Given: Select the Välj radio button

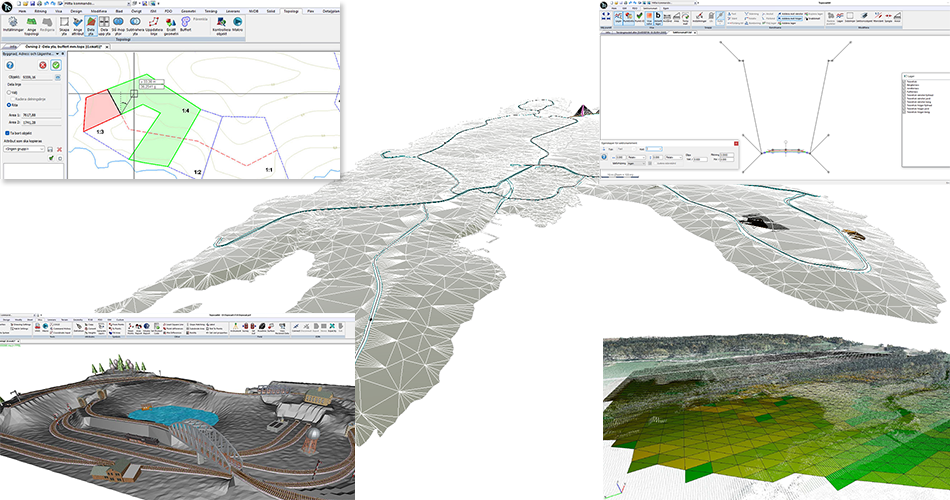Looking at the screenshot, I should tap(9, 92).
